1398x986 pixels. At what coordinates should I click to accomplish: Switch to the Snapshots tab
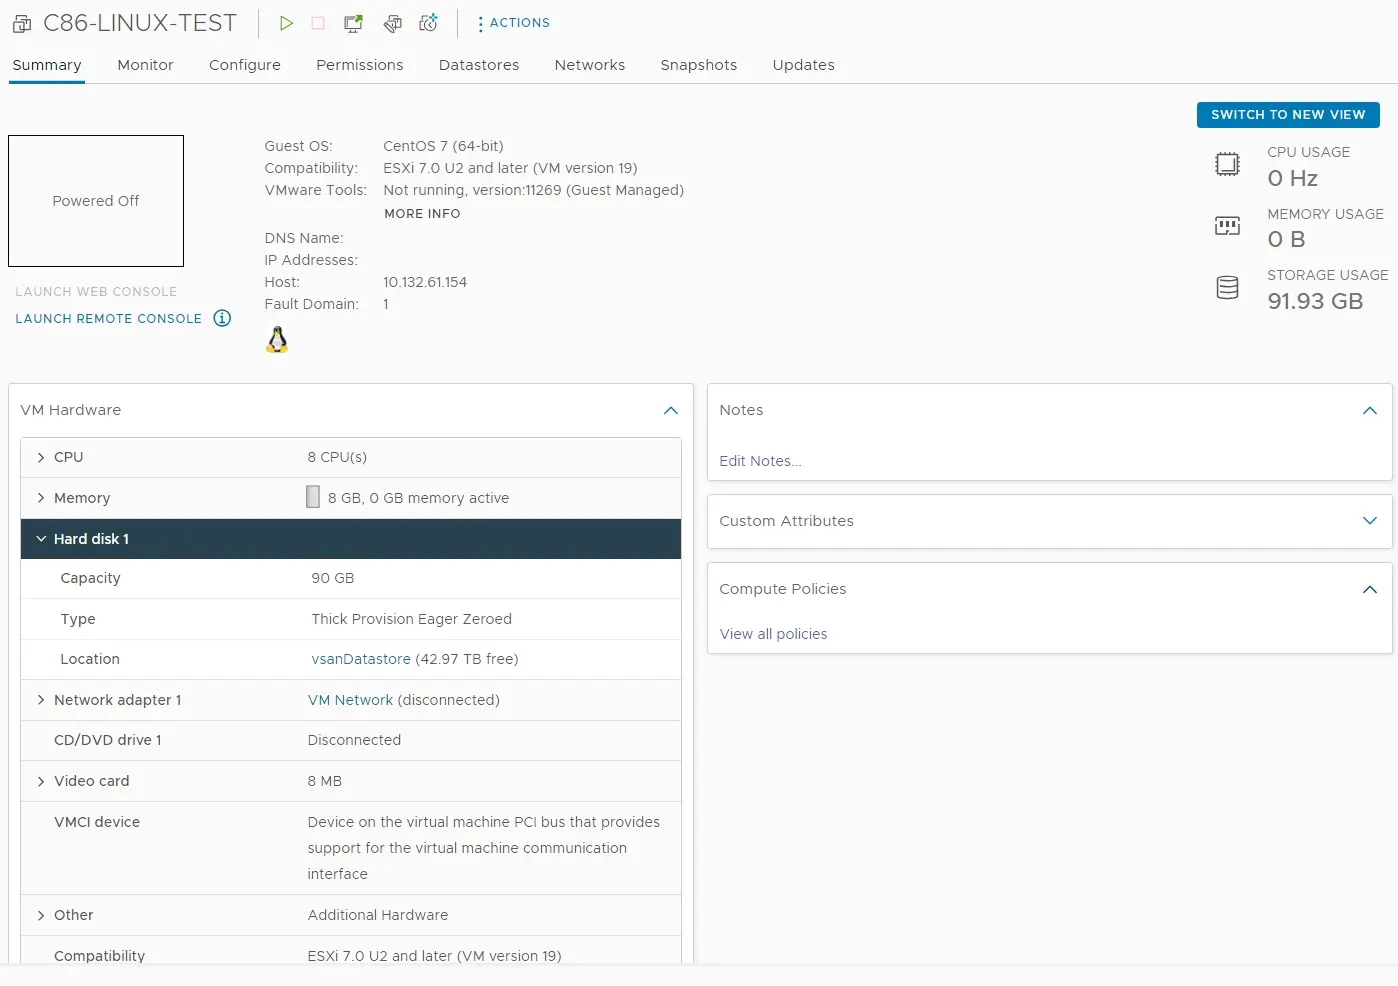[x=698, y=65]
